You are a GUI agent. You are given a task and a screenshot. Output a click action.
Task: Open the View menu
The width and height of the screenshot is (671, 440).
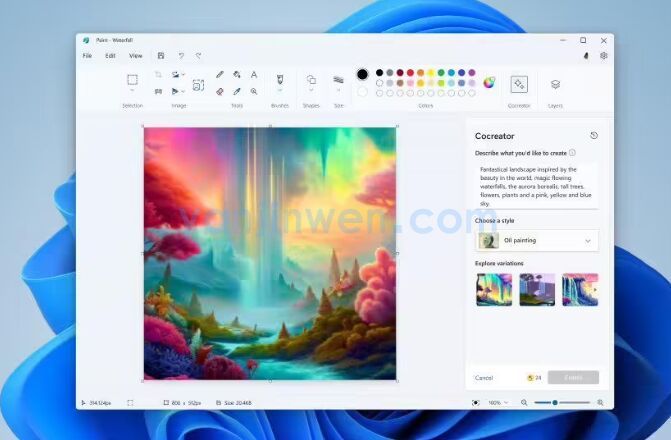pyautogui.click(x=136, y=56)
